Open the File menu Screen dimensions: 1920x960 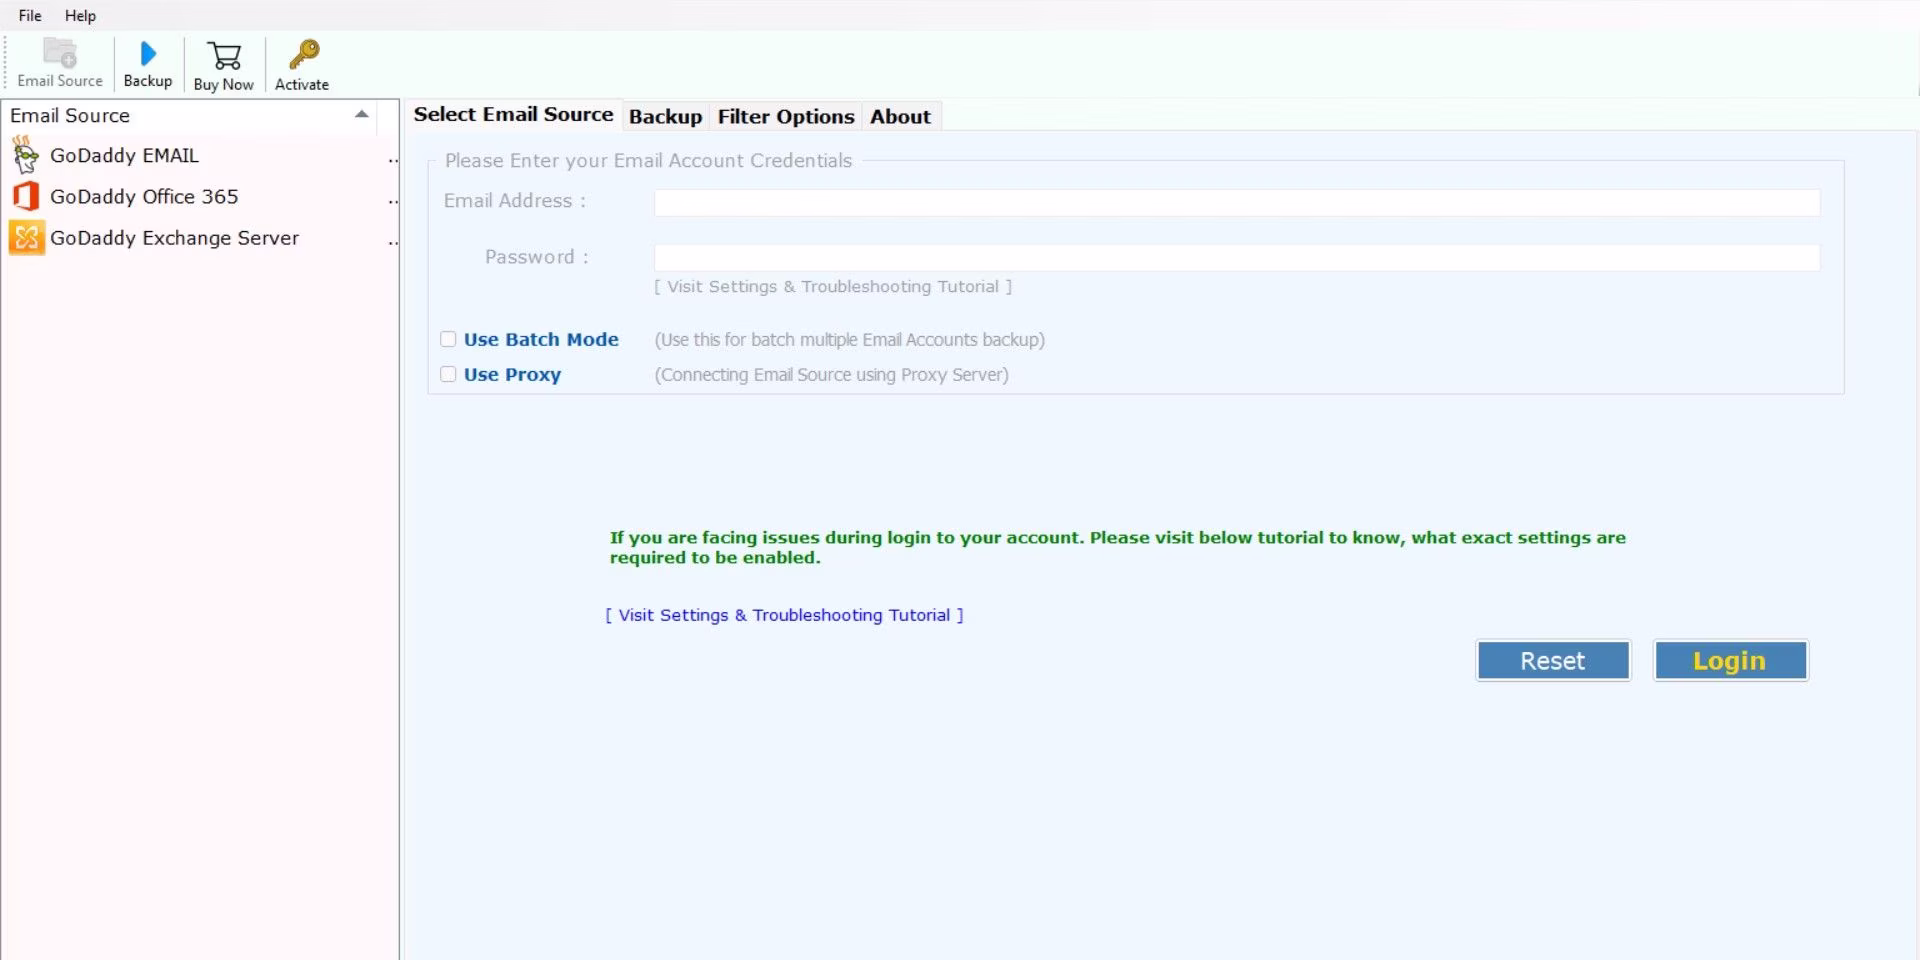pos(30,15)
